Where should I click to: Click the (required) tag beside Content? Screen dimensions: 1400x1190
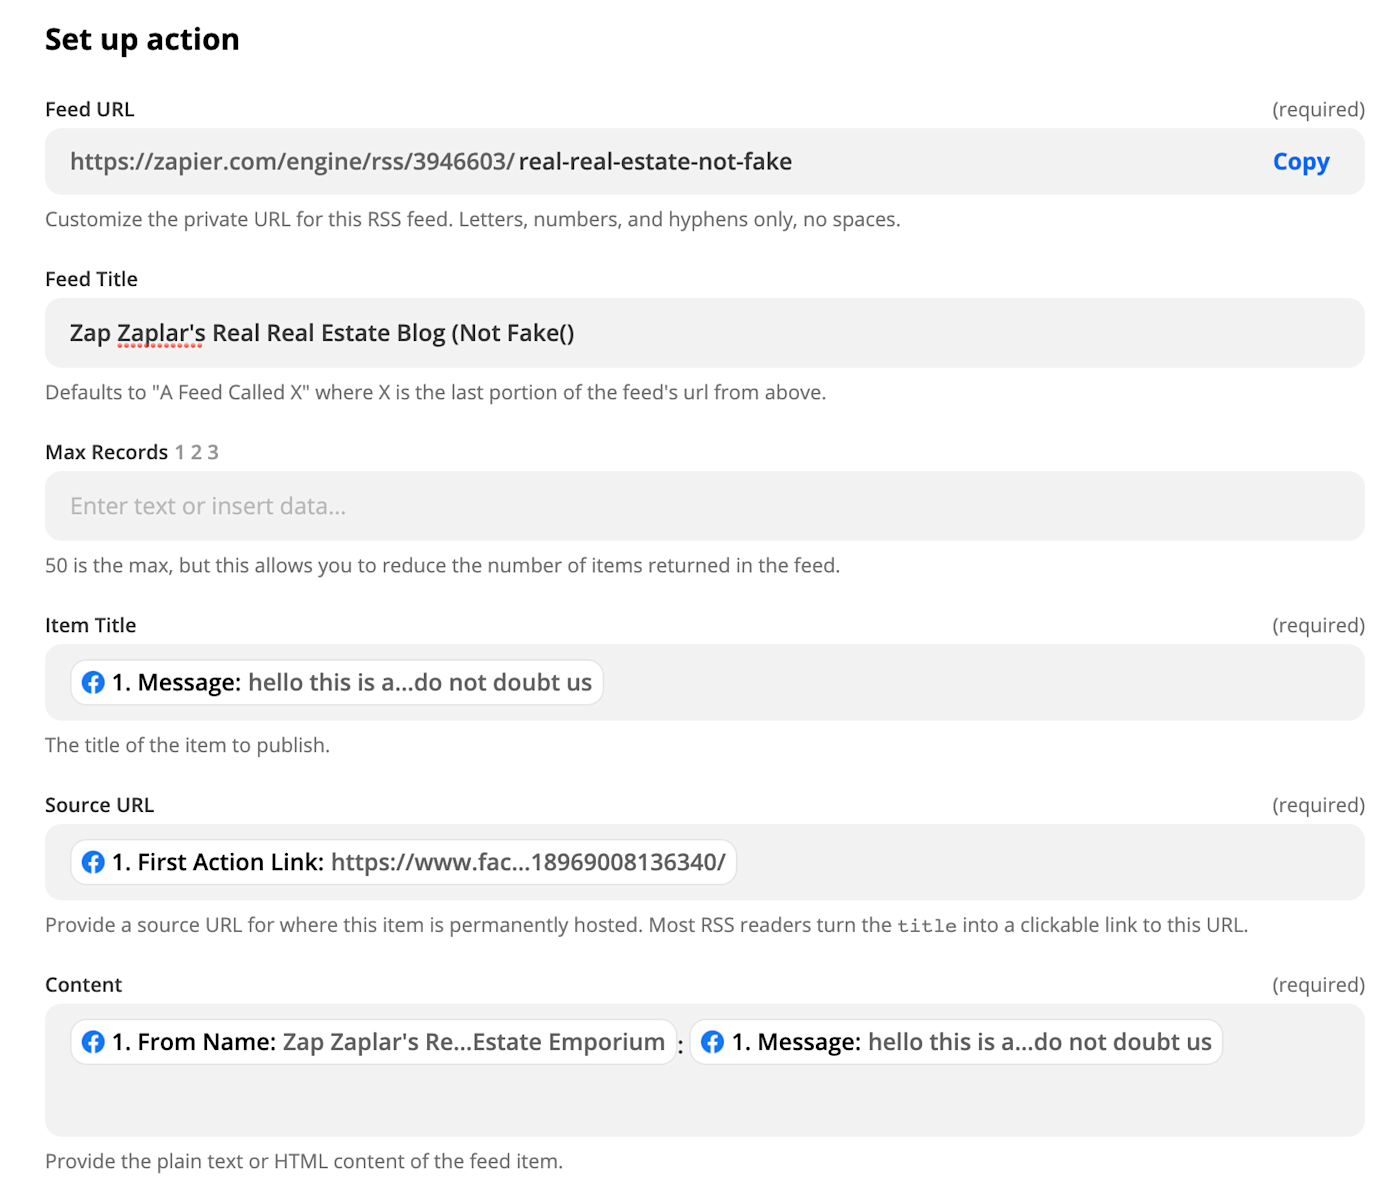coord(1318,985)
